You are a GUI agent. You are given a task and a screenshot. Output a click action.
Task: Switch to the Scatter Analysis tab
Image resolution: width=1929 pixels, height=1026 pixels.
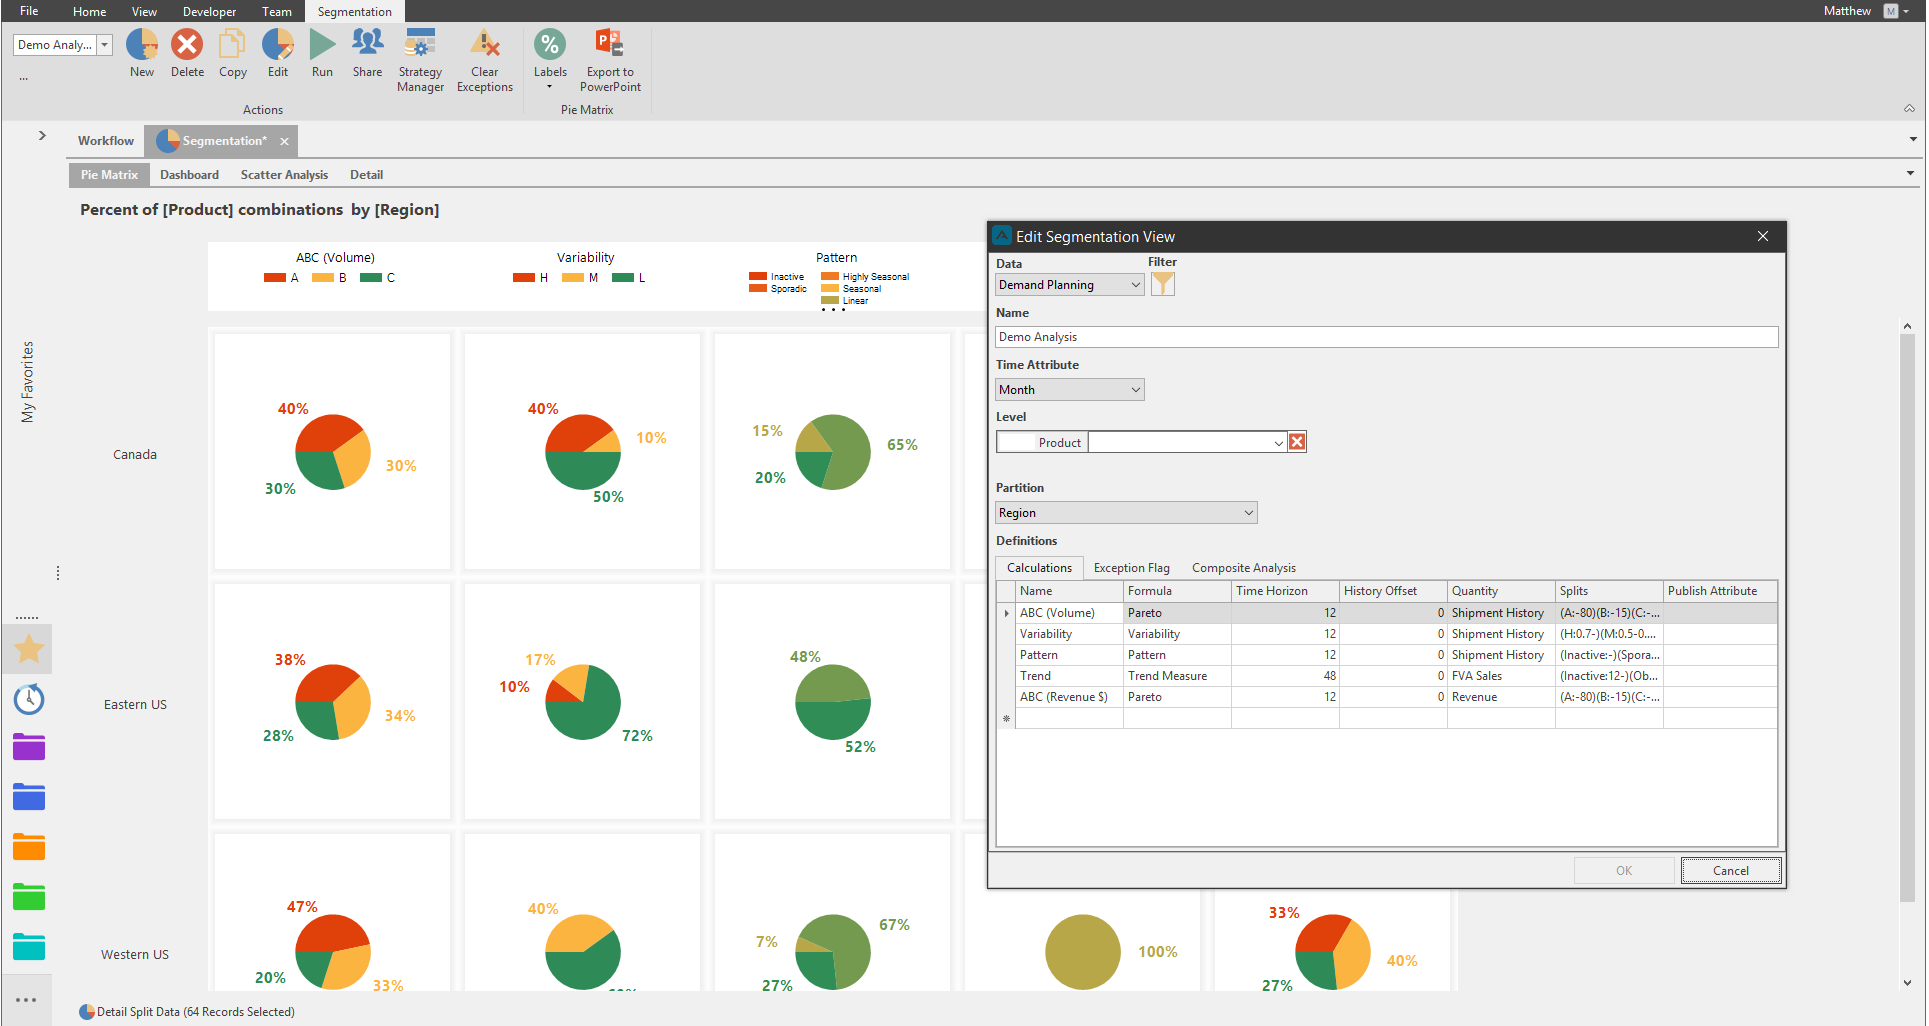[x=284, y=175]
